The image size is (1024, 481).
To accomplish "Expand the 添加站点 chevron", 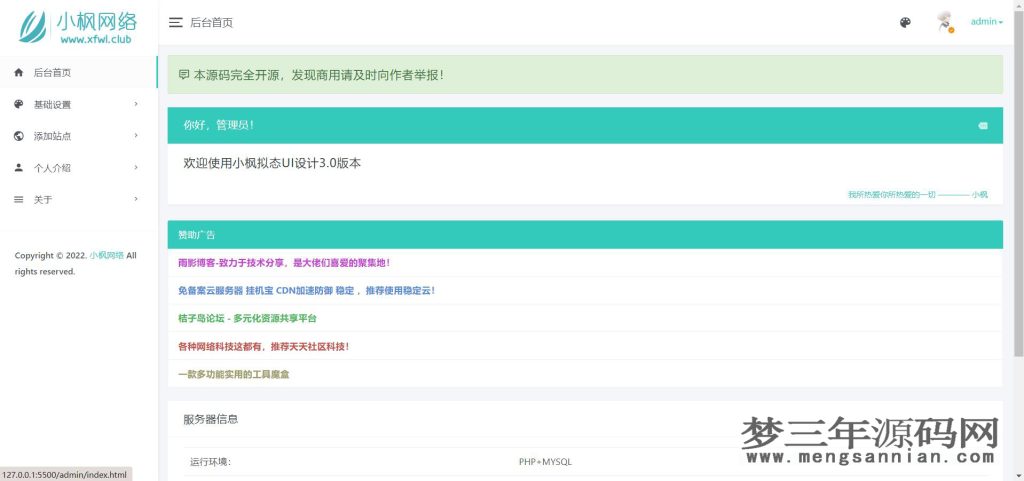I will coord(136,136).
